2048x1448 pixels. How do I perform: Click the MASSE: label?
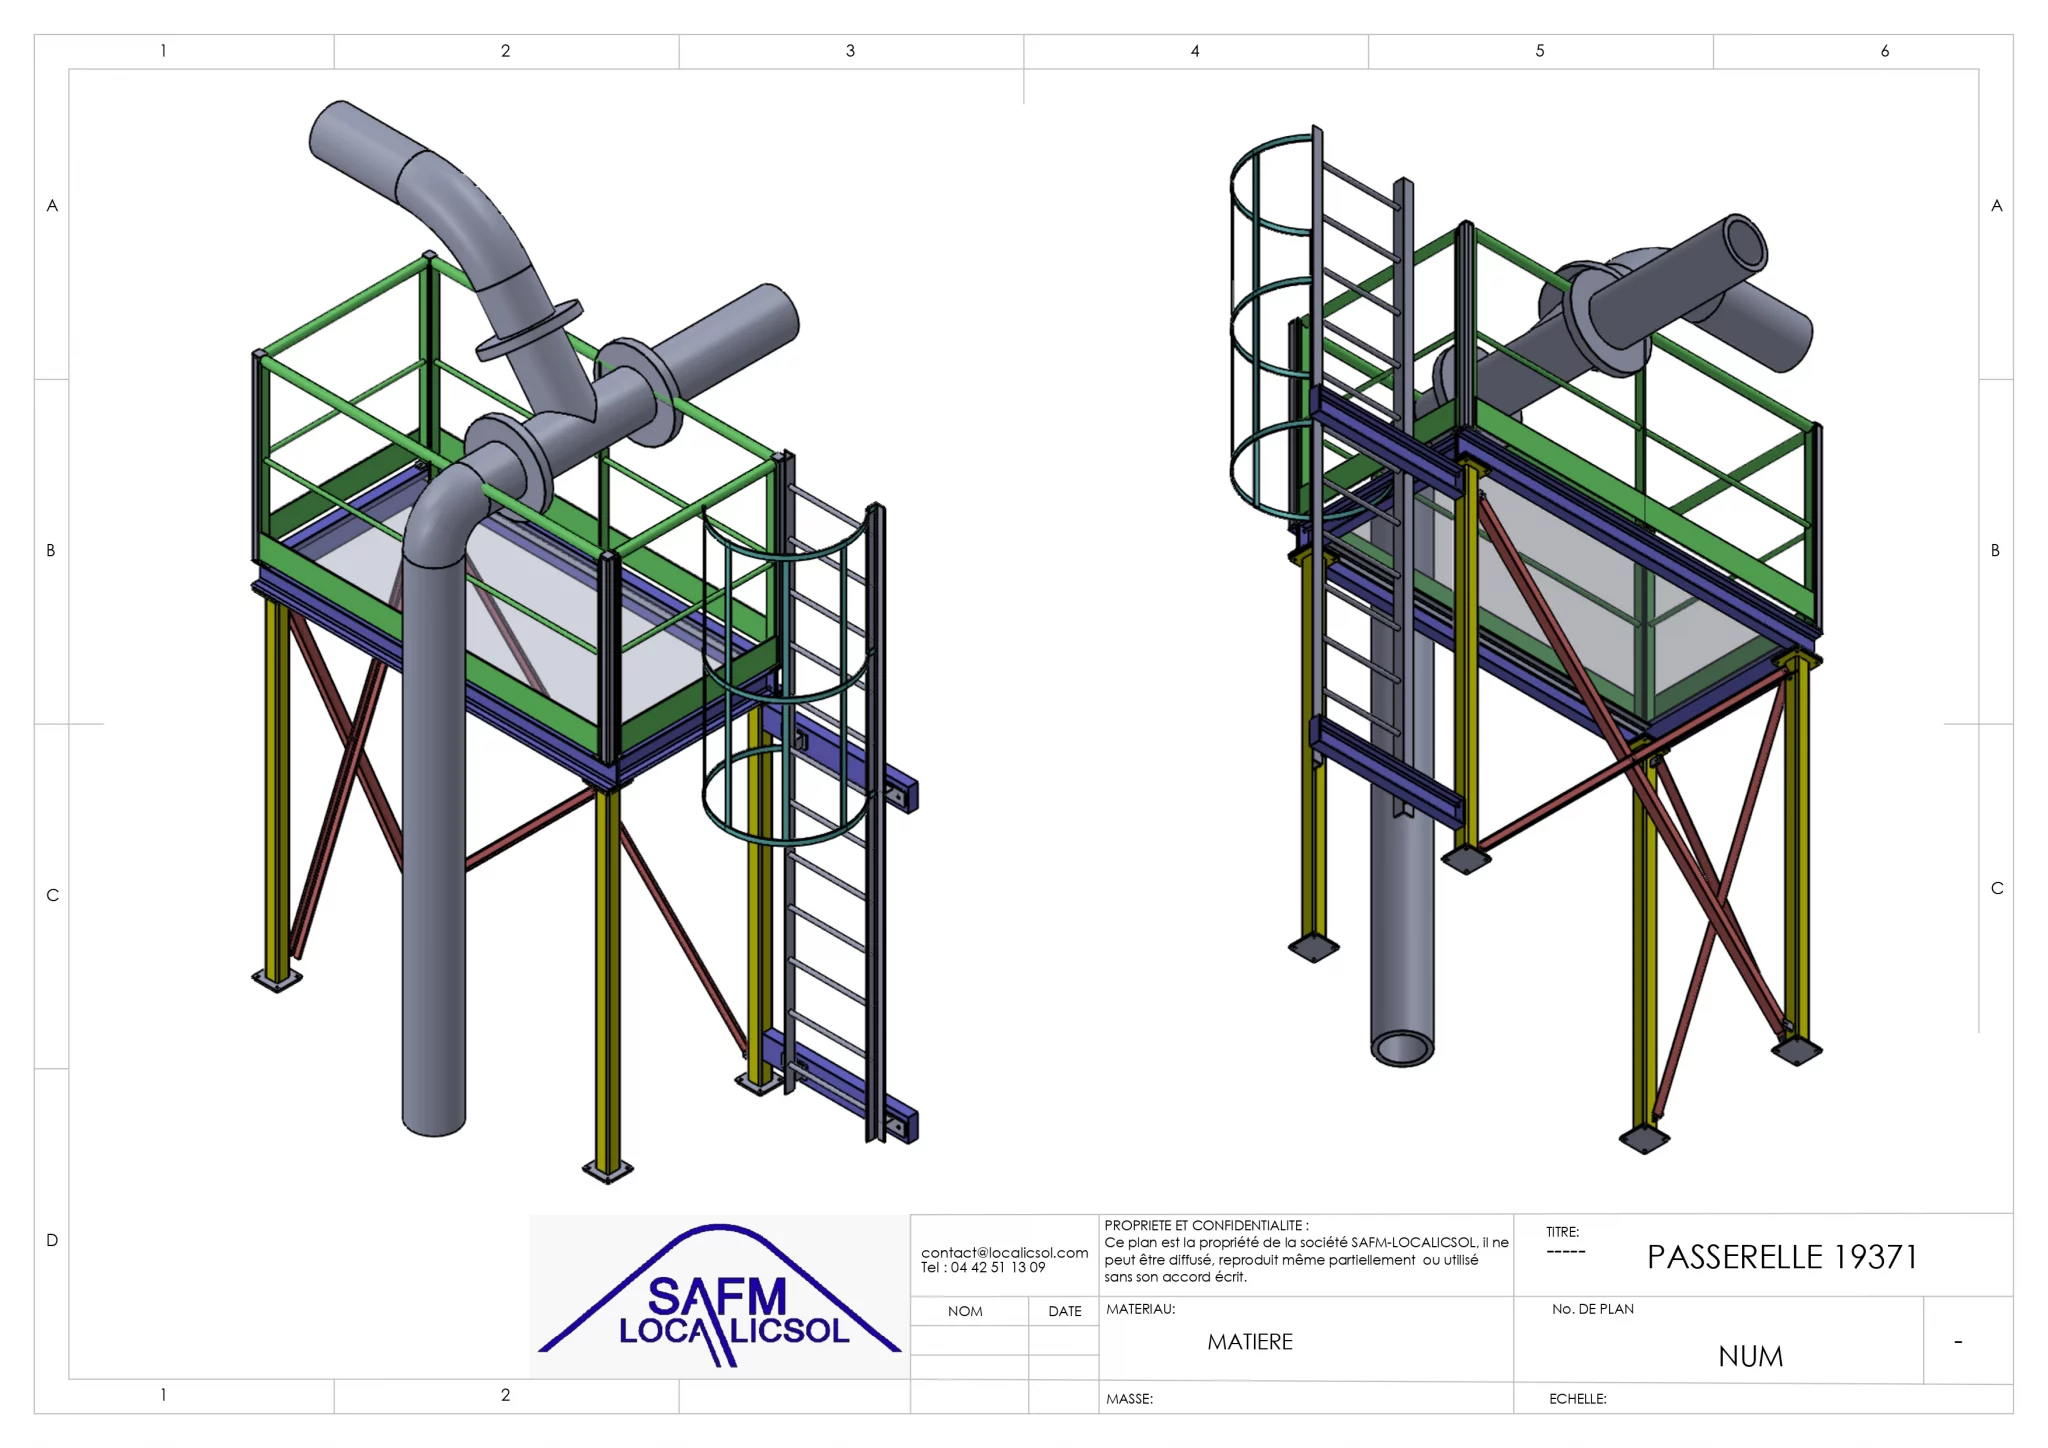[1129, 1399]
